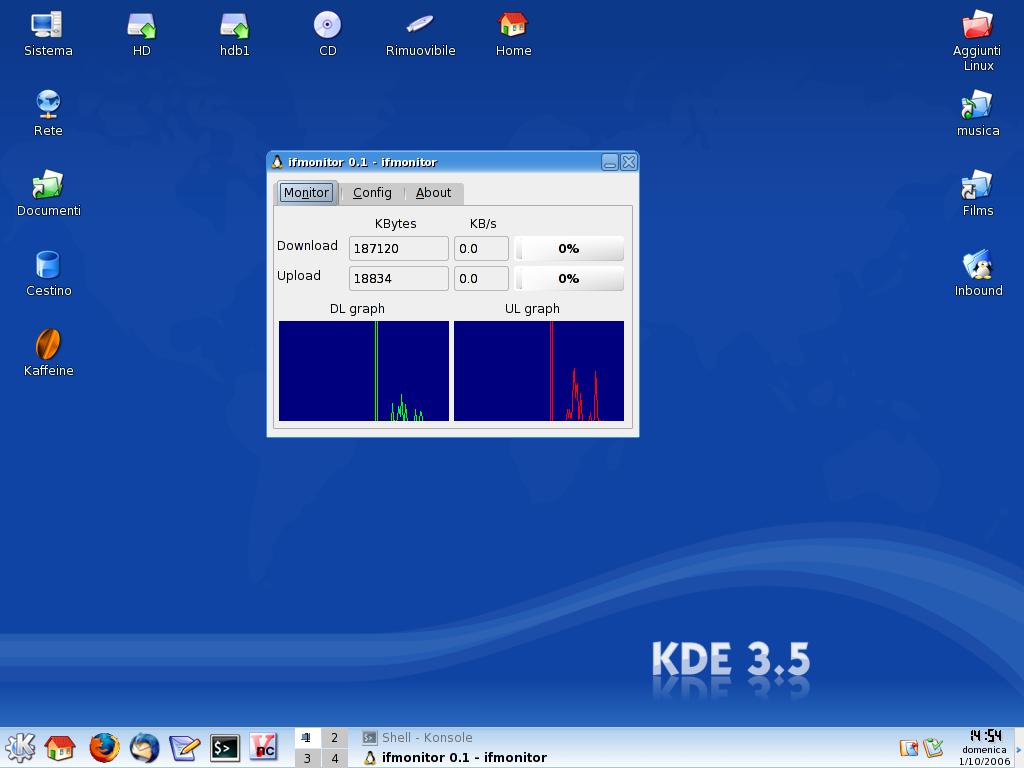Click the organizer tray icon with a checkmark
The width and height of the screenshot is (1024, 768).
point(933,747)
